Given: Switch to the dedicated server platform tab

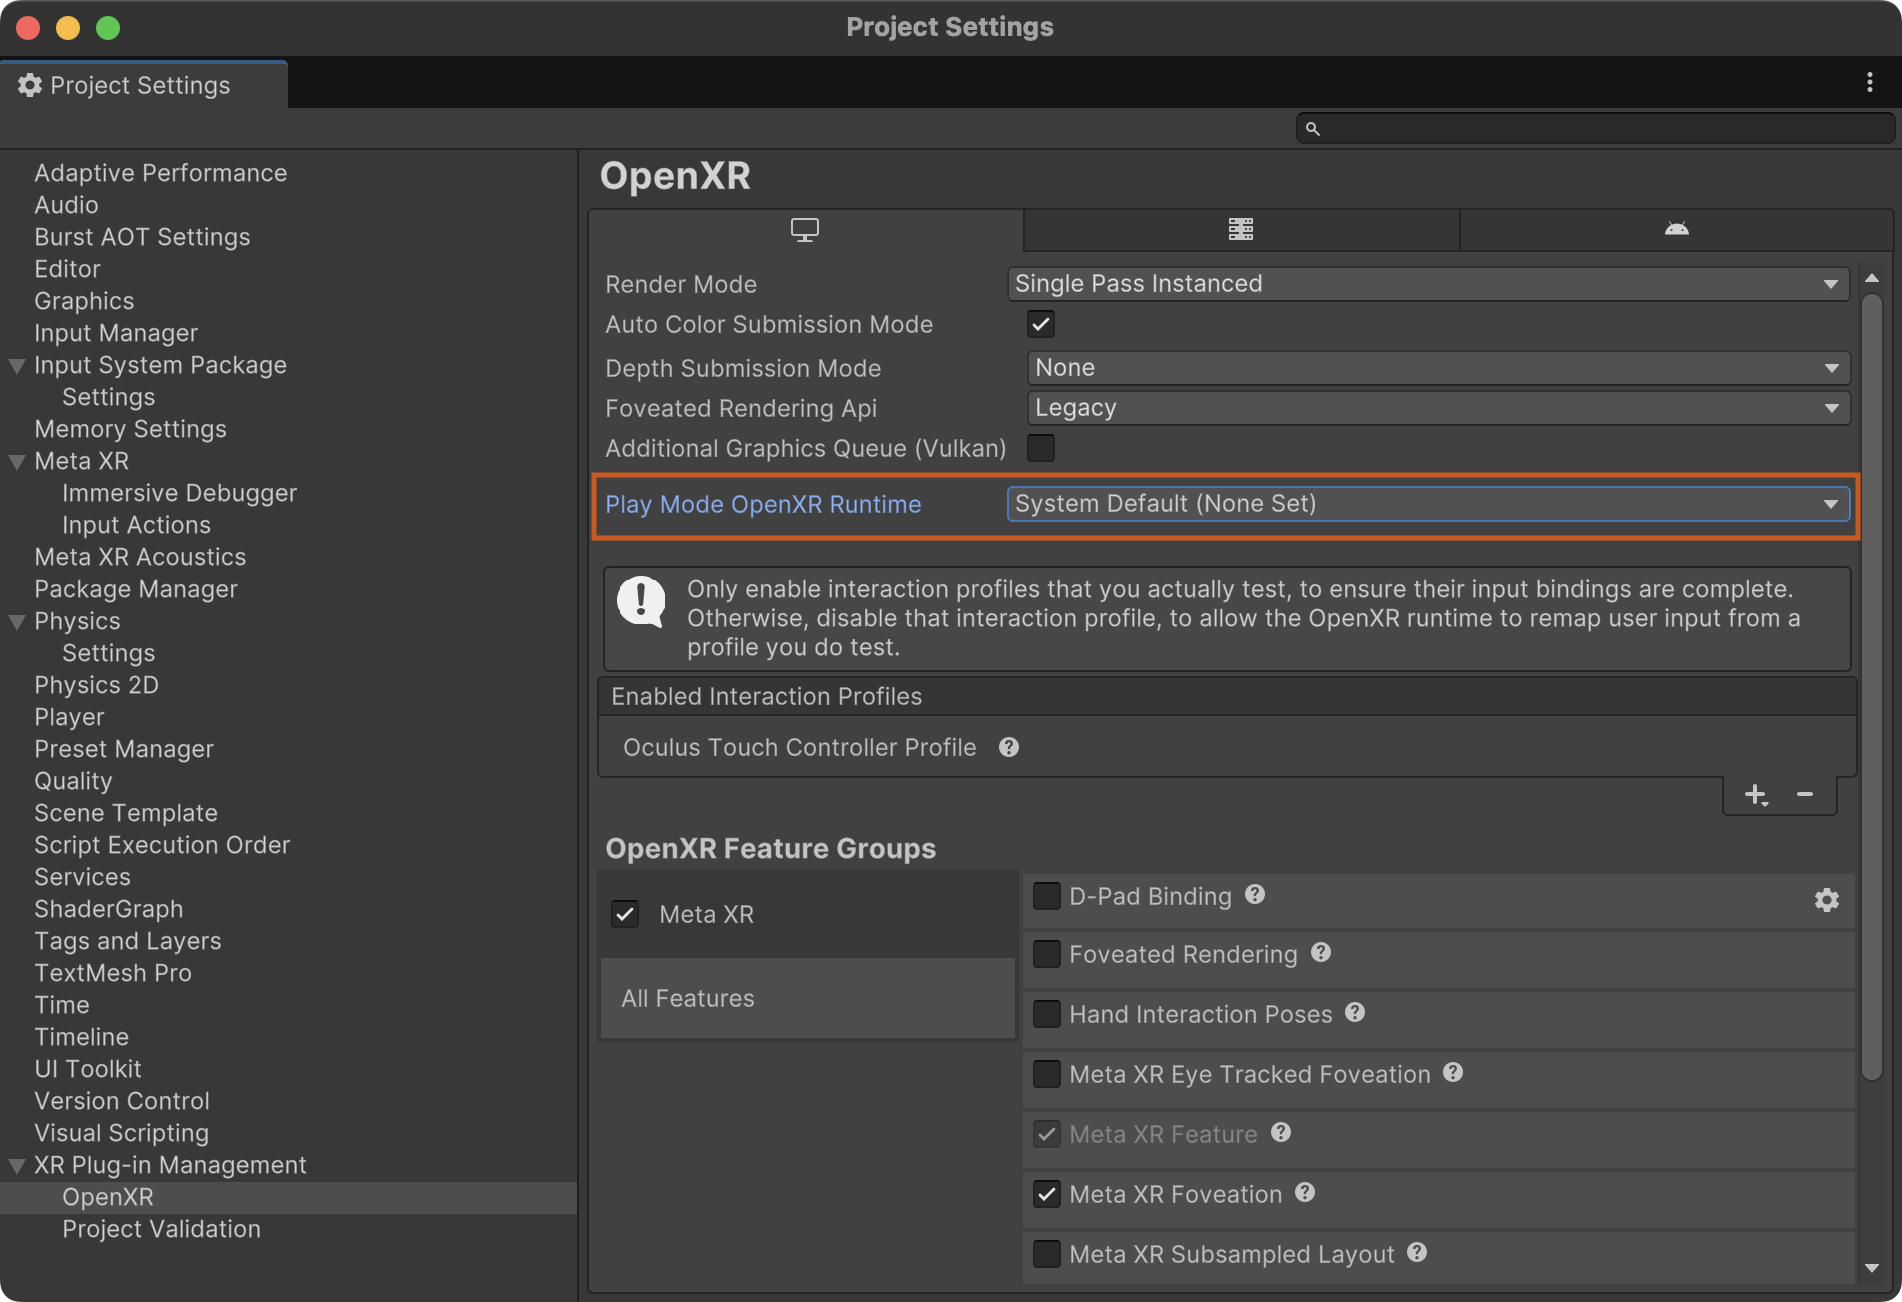Looking at the screenshot, I should 1240,230.
